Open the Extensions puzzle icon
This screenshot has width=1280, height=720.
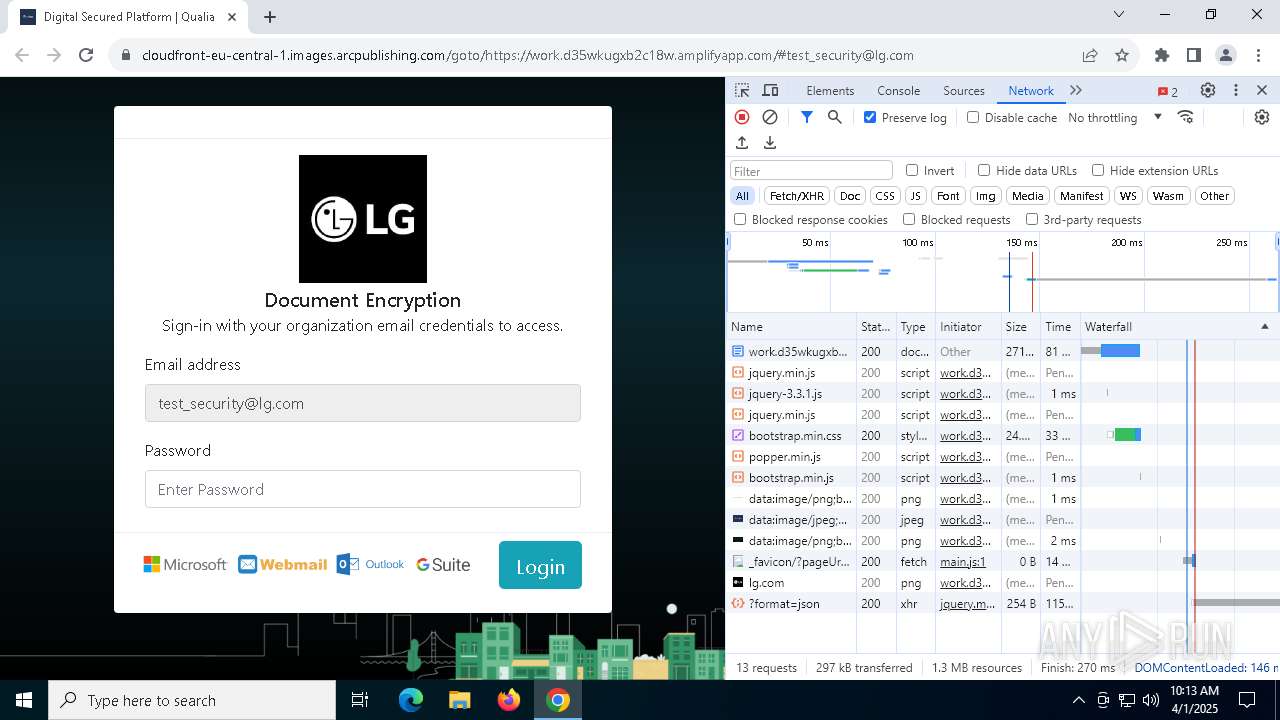pos(1162,55)
